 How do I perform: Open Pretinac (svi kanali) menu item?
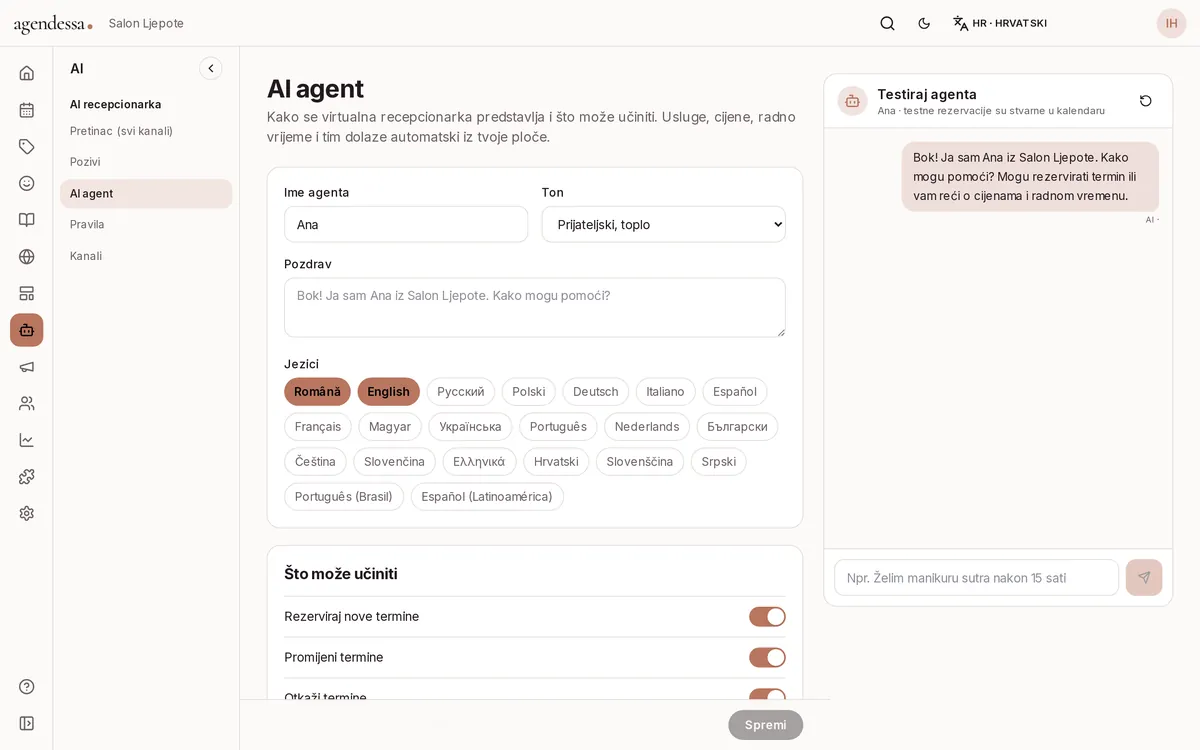click(x=146, y=131)
